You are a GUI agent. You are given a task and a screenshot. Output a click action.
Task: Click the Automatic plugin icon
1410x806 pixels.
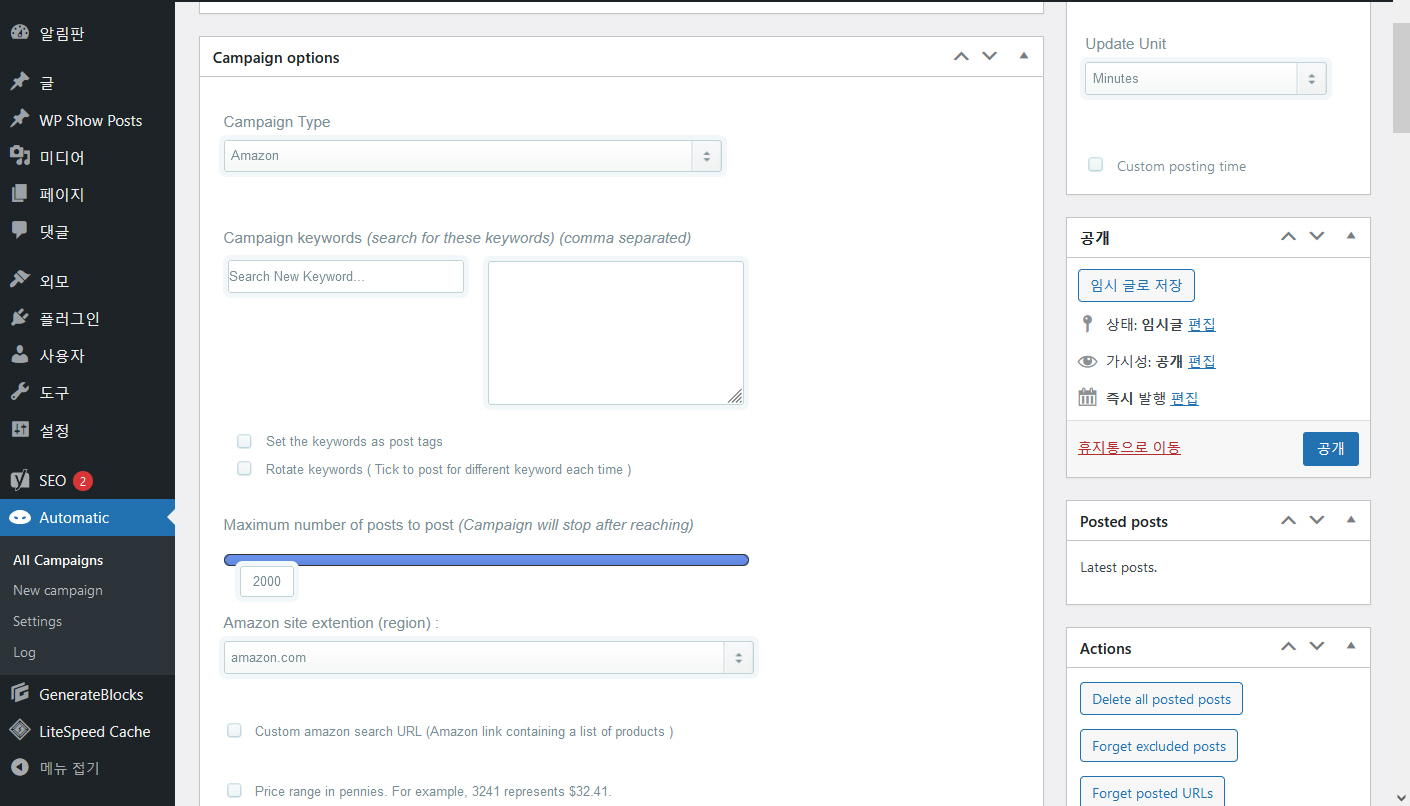19,517
